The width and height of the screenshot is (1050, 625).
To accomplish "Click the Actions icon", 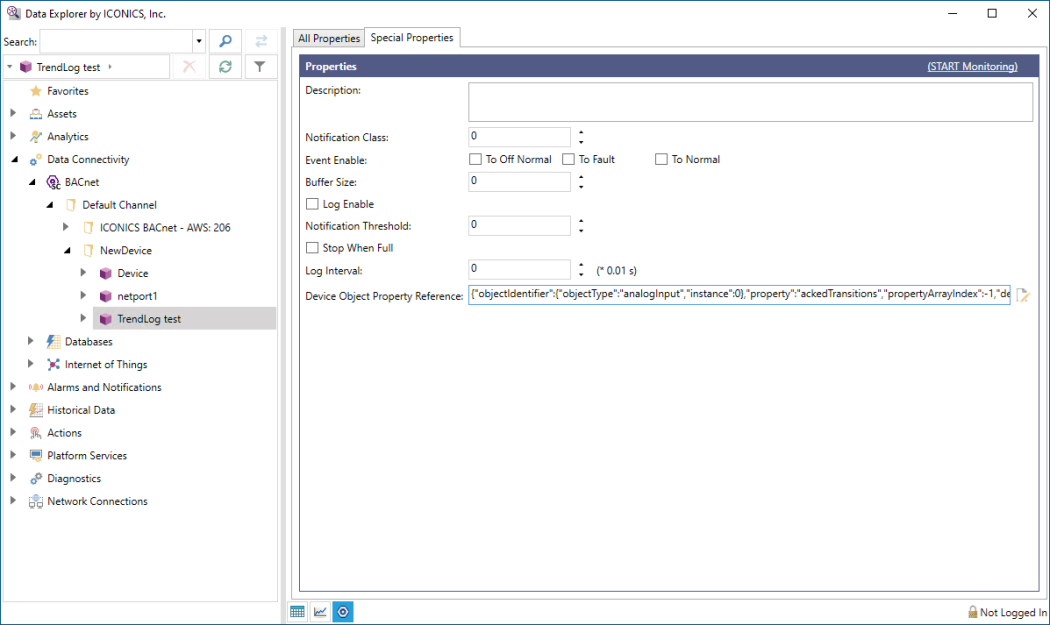I will [36, 433].
